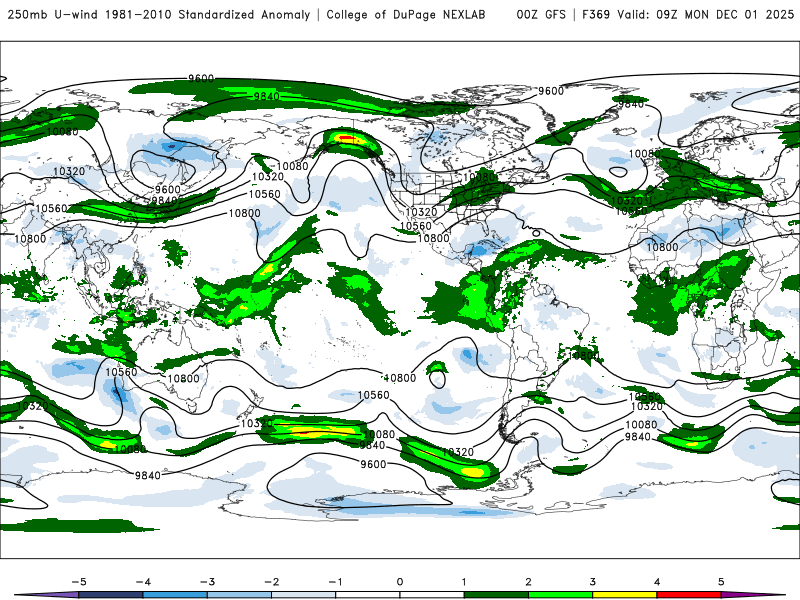Click the "00Z GFS" model run label
800x600 pixels.
point(541,14)
